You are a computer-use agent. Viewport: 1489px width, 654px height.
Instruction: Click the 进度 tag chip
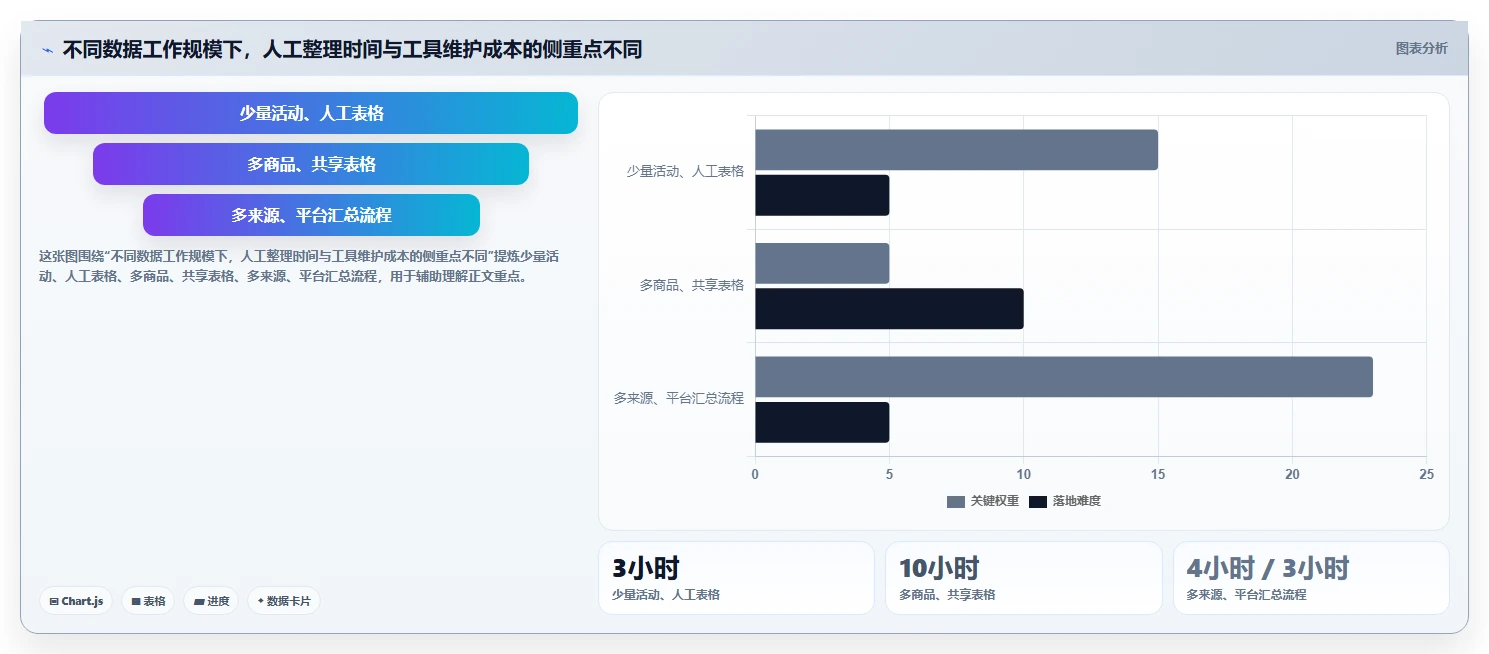[211, 601]
